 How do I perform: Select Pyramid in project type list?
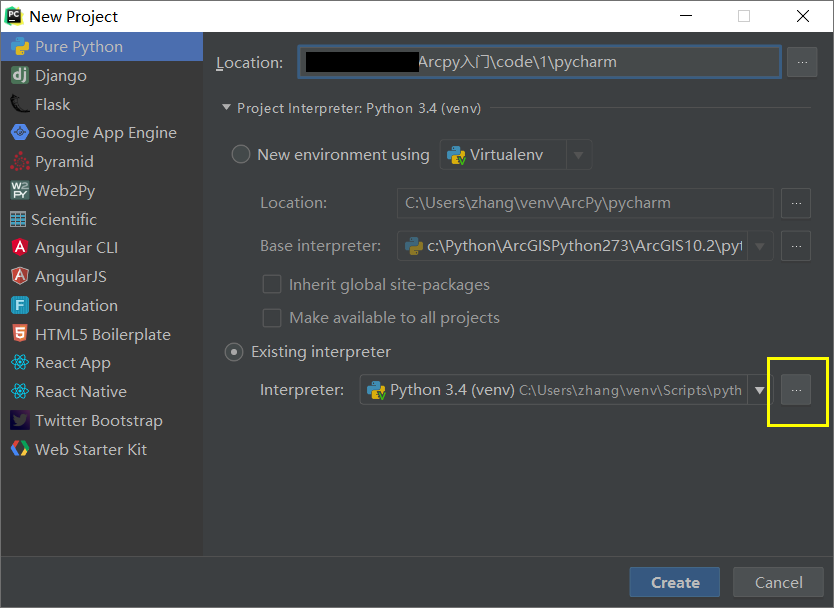click(x=102, y=161)
